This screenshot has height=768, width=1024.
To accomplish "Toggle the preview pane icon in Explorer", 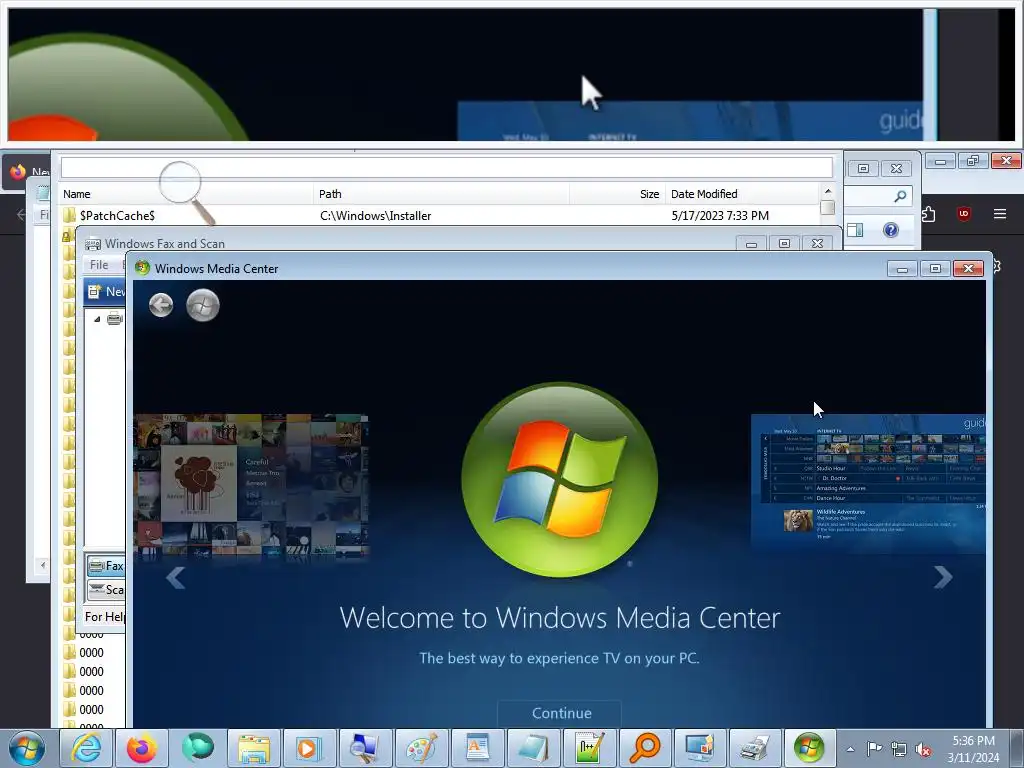I will click(x=855, y=230).
